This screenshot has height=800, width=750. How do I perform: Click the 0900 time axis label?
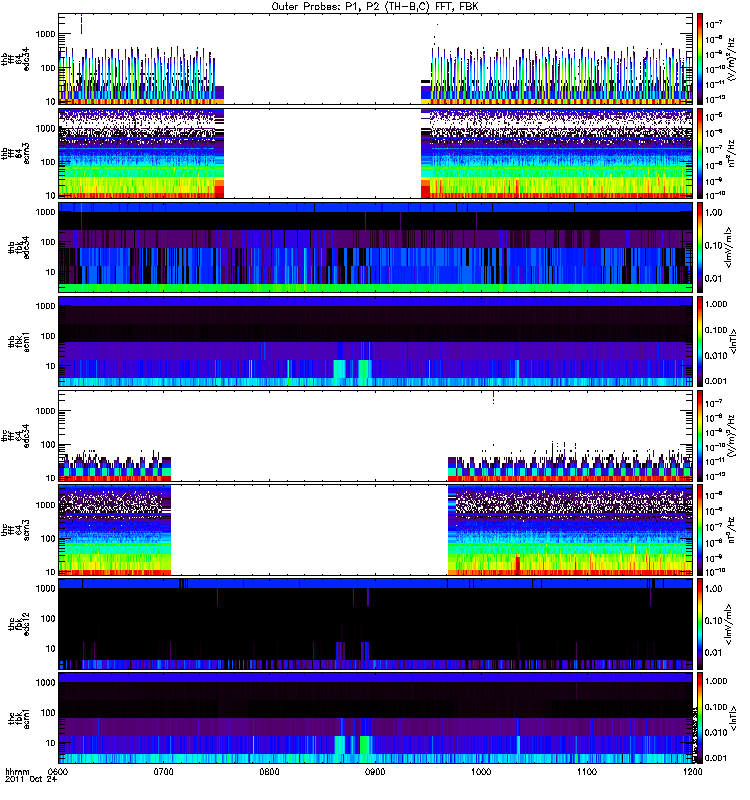tap(376, 771)
